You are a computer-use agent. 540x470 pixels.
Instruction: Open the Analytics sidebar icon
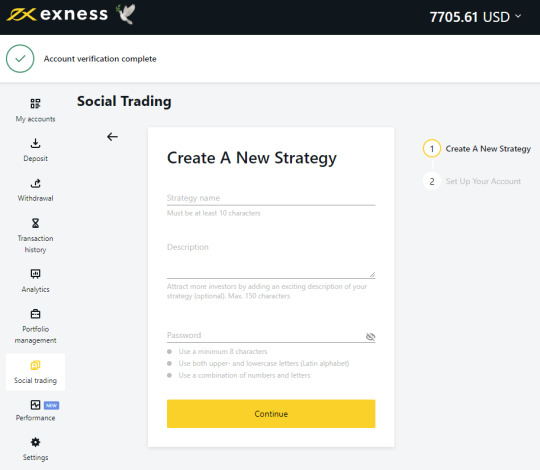(x=35, y=274)
